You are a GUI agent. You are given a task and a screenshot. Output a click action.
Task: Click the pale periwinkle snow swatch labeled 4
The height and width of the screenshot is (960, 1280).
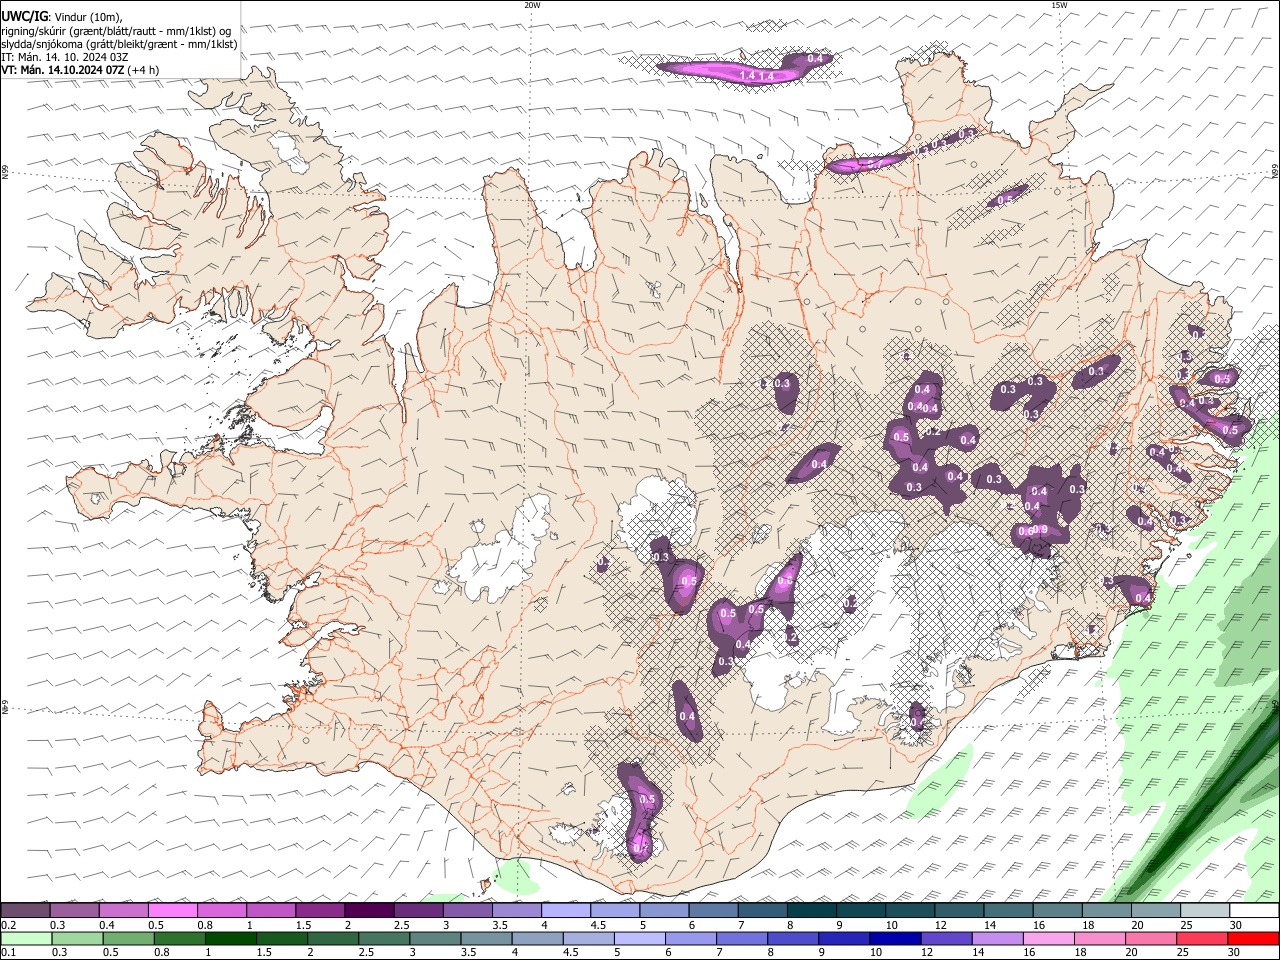tap(566, 910)
